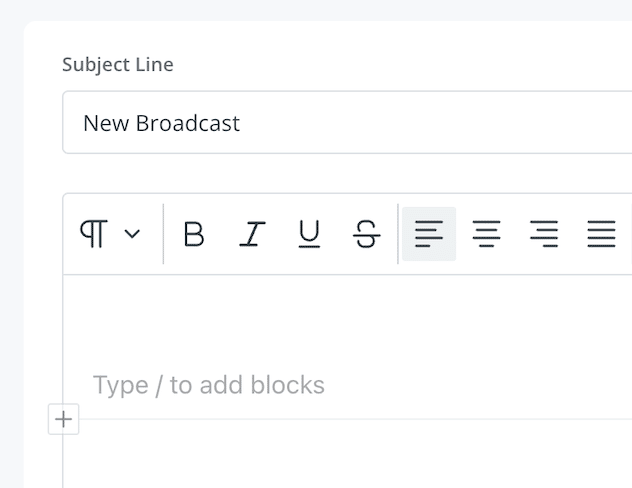Place cursor after 'New Broadcast' text

point(242,123)
